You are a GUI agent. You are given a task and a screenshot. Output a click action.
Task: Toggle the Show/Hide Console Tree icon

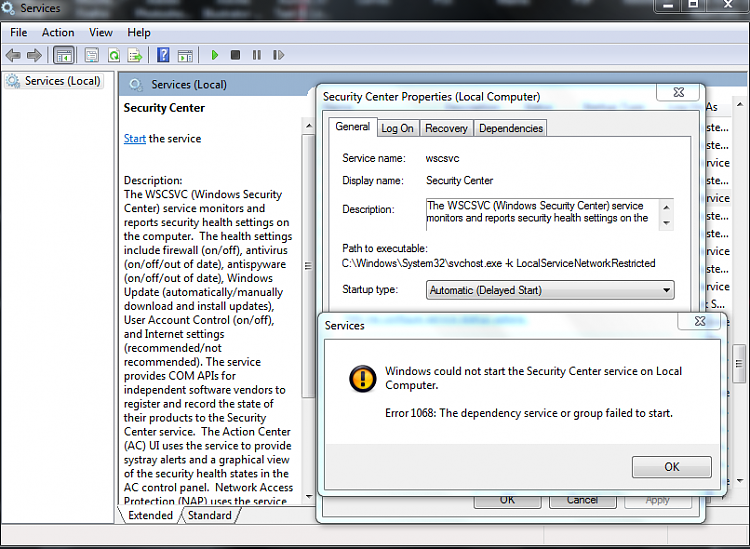pos(64,55)
